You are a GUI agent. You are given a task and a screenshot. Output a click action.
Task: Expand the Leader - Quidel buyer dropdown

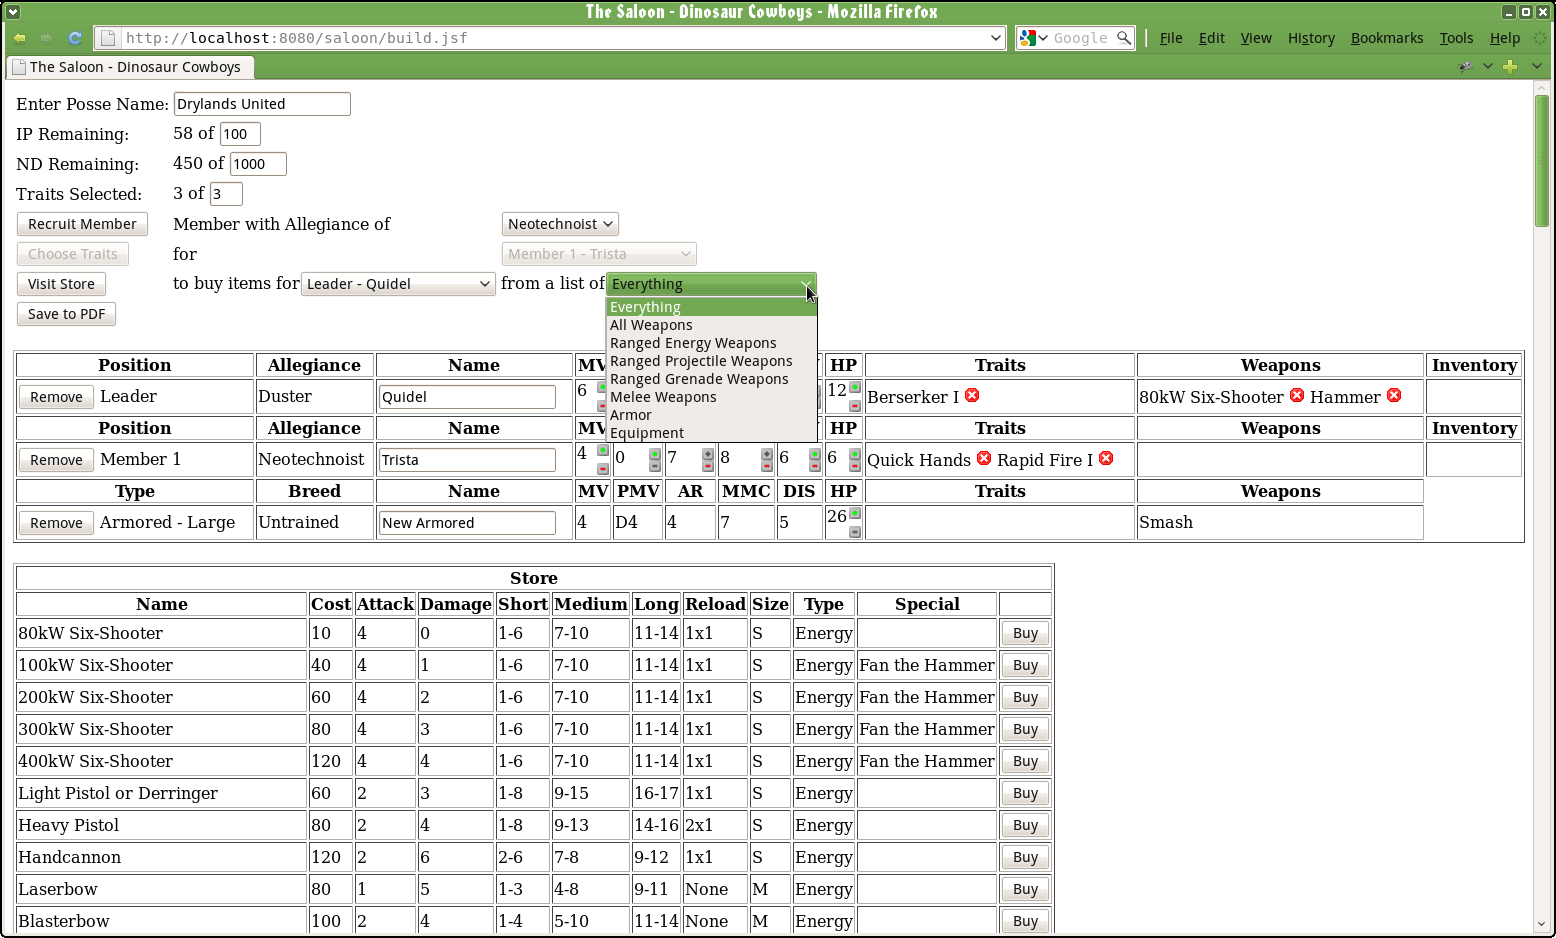[398, 284]
